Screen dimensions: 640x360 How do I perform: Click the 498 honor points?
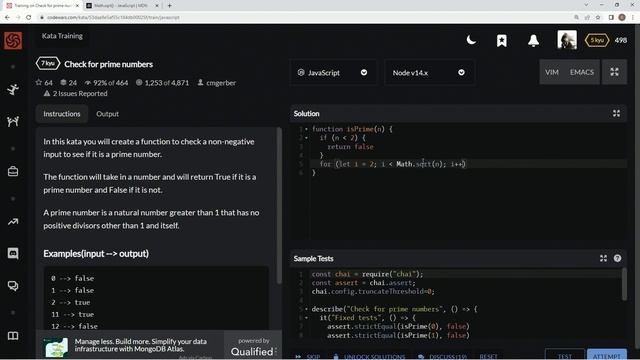pos(620,40)
